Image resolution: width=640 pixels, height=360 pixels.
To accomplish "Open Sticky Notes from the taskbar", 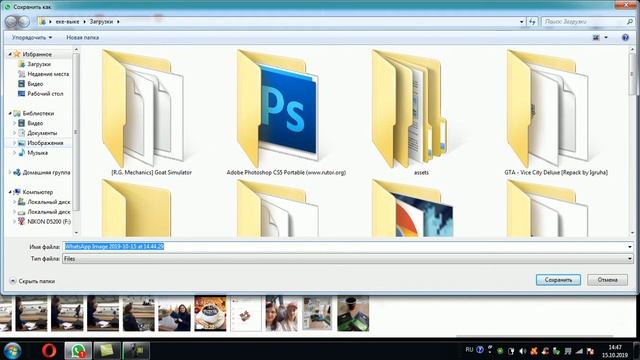I will [107, 351].
